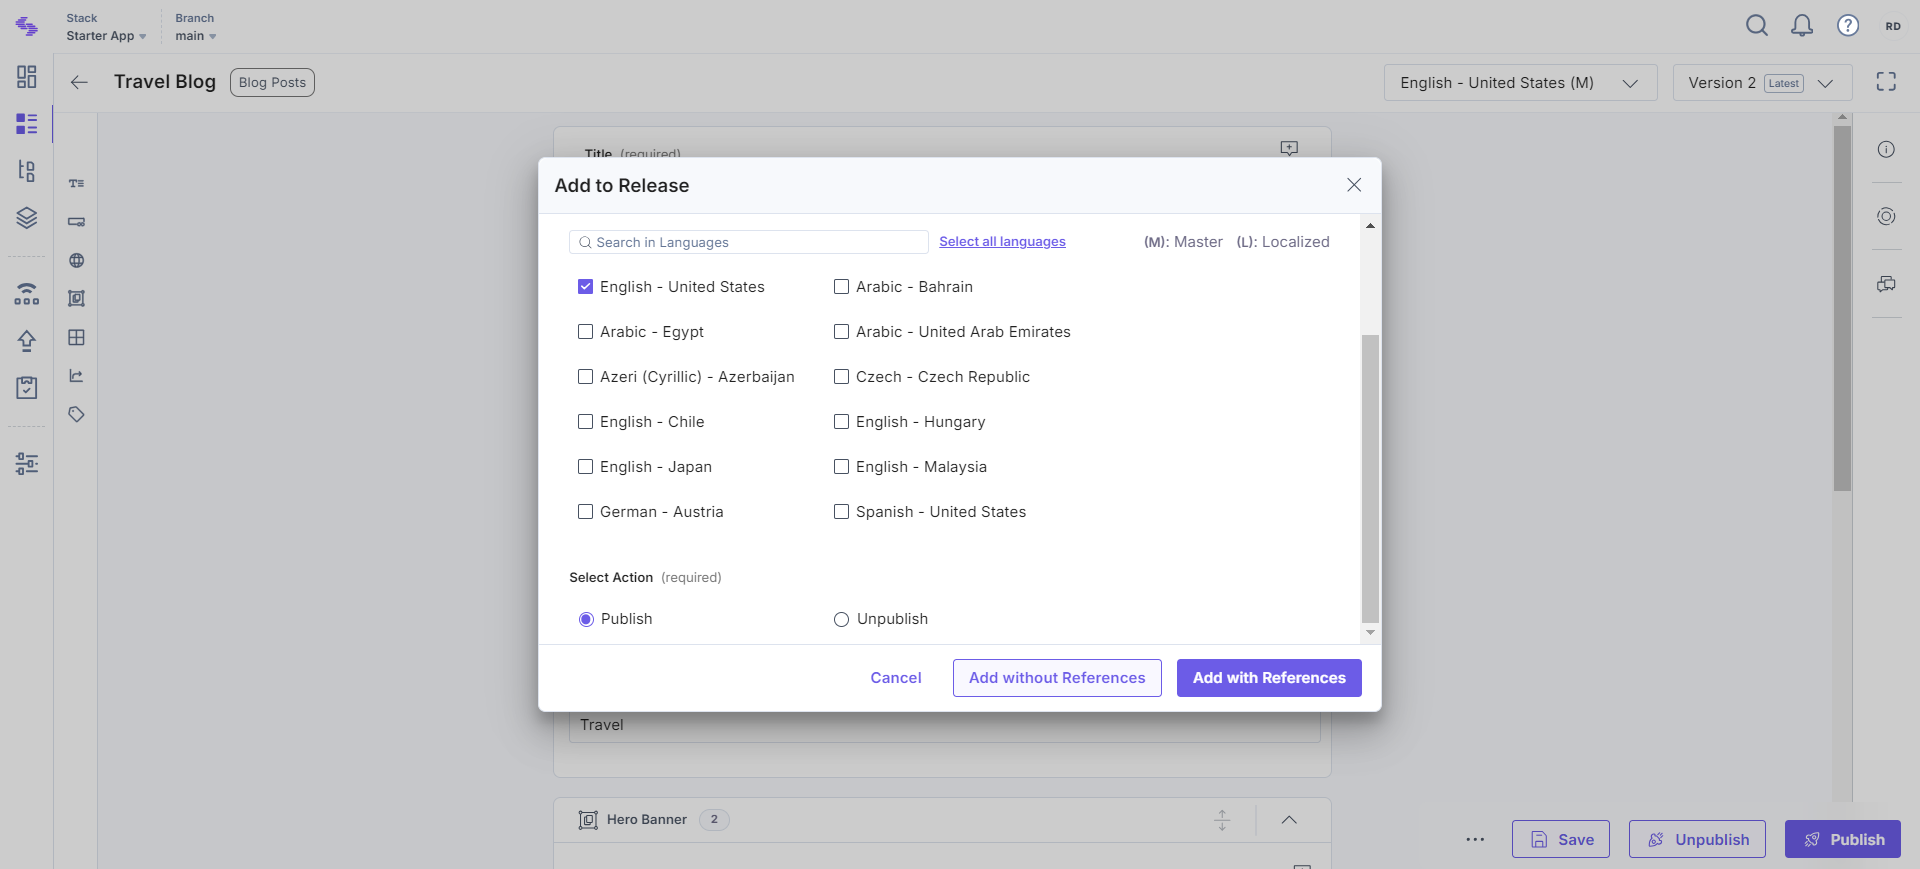Click the Contentstack logo icon
Image resolution: width=1920 pixels, height=869 pixels.
[x=27, y=27]
